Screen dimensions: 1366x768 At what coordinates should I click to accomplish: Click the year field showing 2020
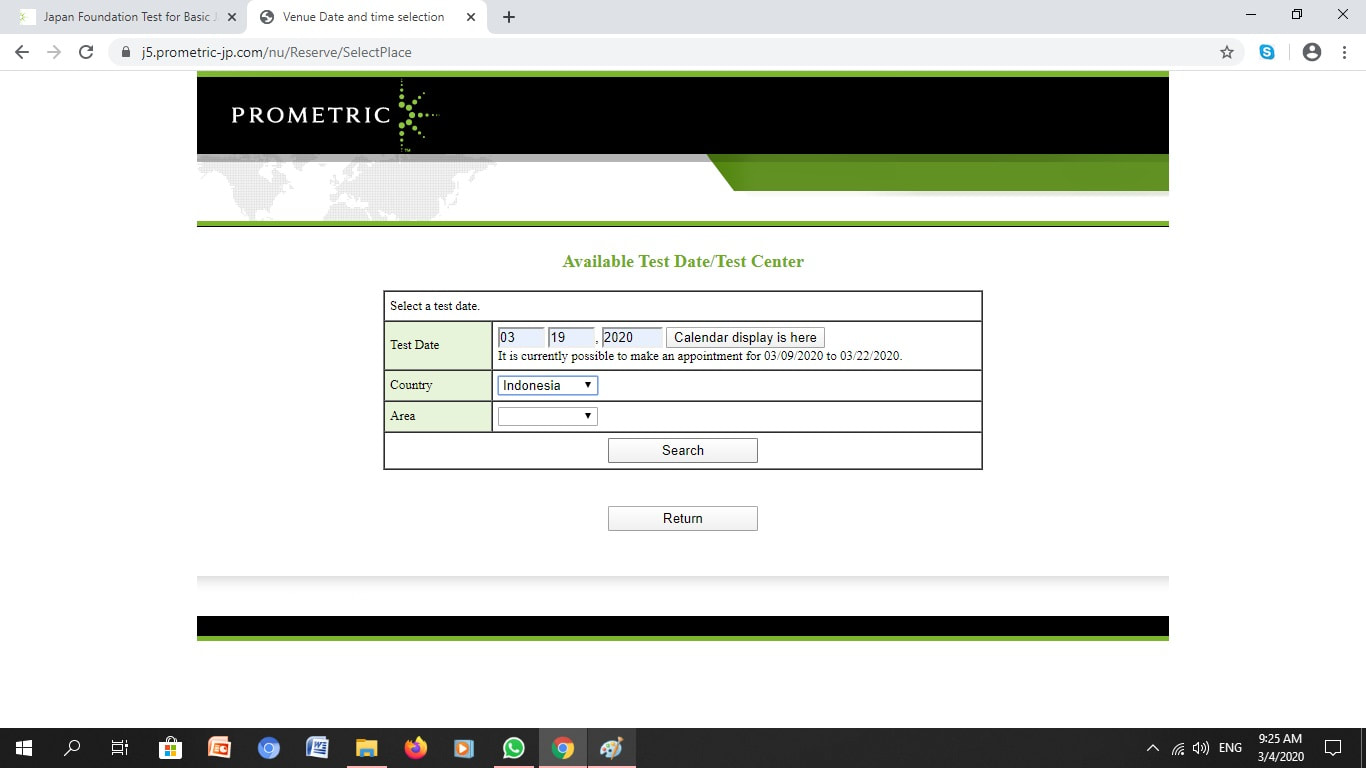[x=632, y=337]
